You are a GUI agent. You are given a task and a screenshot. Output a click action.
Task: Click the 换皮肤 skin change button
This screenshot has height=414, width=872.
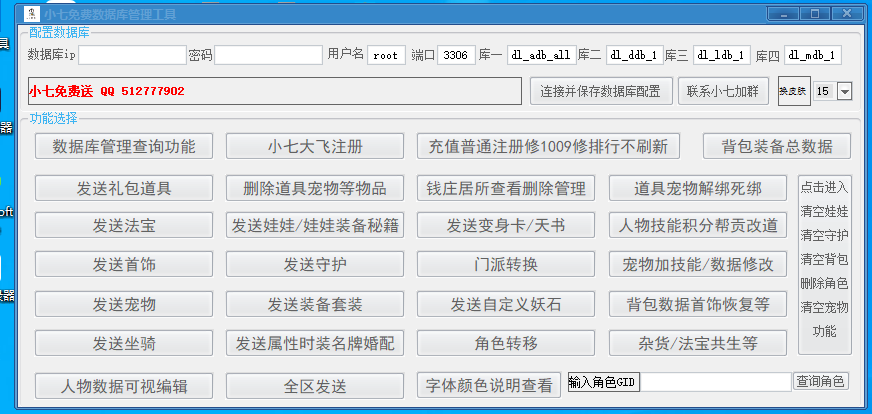793,91
